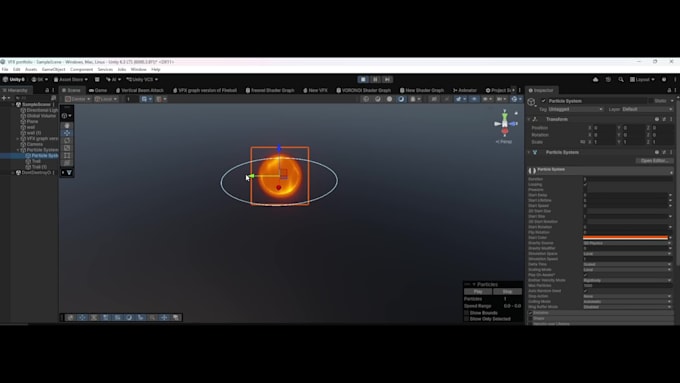The height and width of the screenshot is (383, 680).
Task: Click the Package Manager icon beside Asset Store
Action: (97, 79)
